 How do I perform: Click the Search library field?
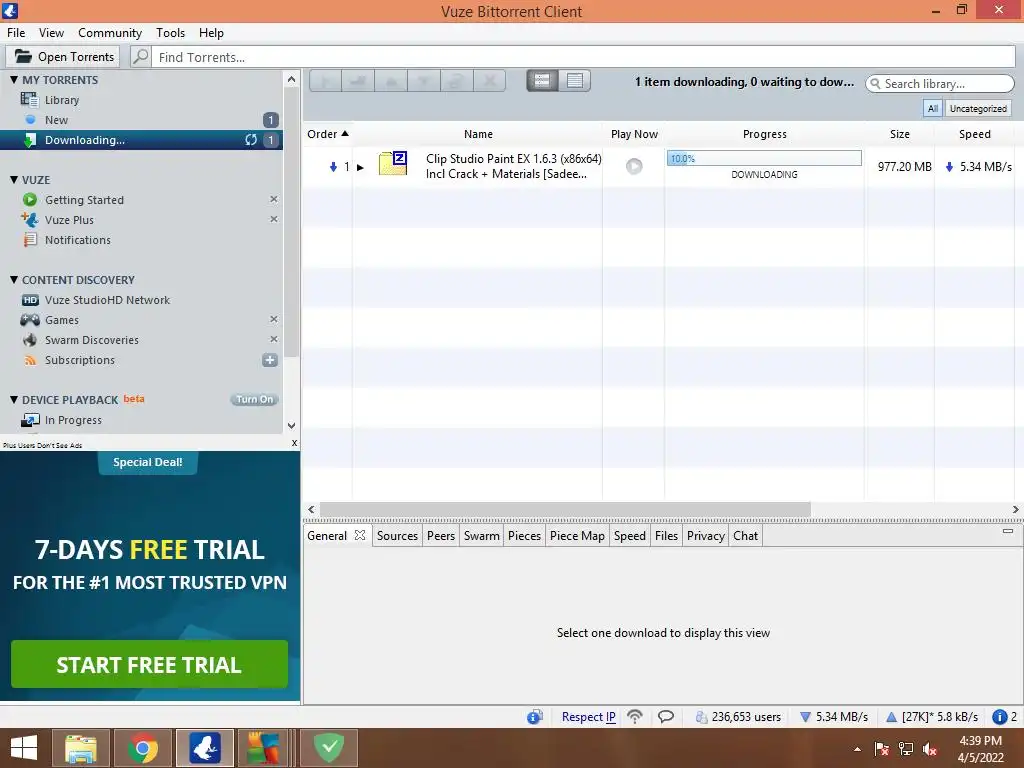(940, 84)
